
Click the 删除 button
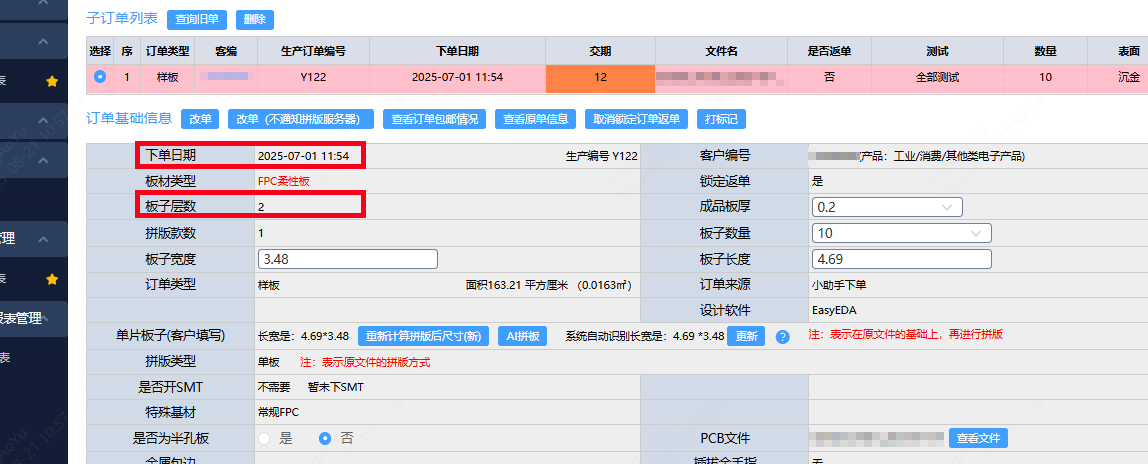255,19
